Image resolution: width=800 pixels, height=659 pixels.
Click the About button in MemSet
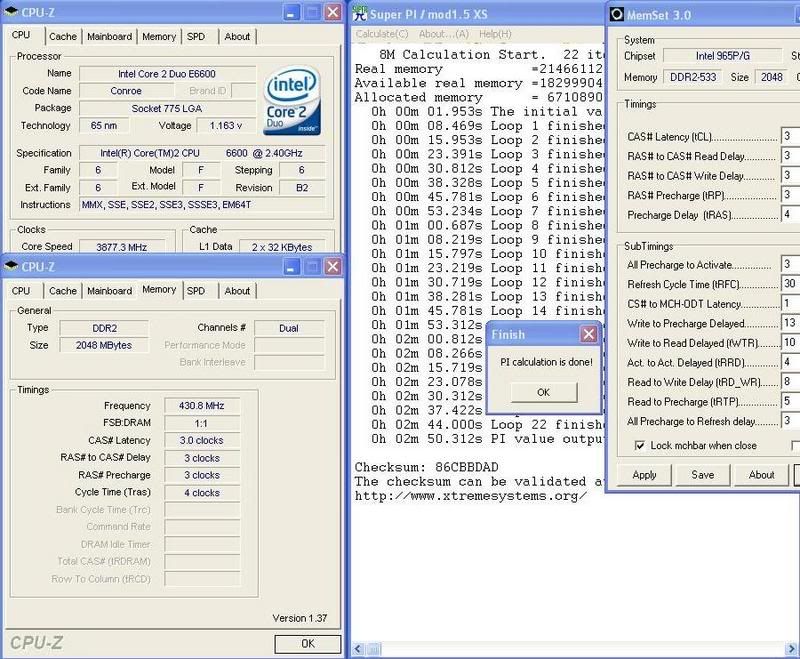click(x=761, y=475)
